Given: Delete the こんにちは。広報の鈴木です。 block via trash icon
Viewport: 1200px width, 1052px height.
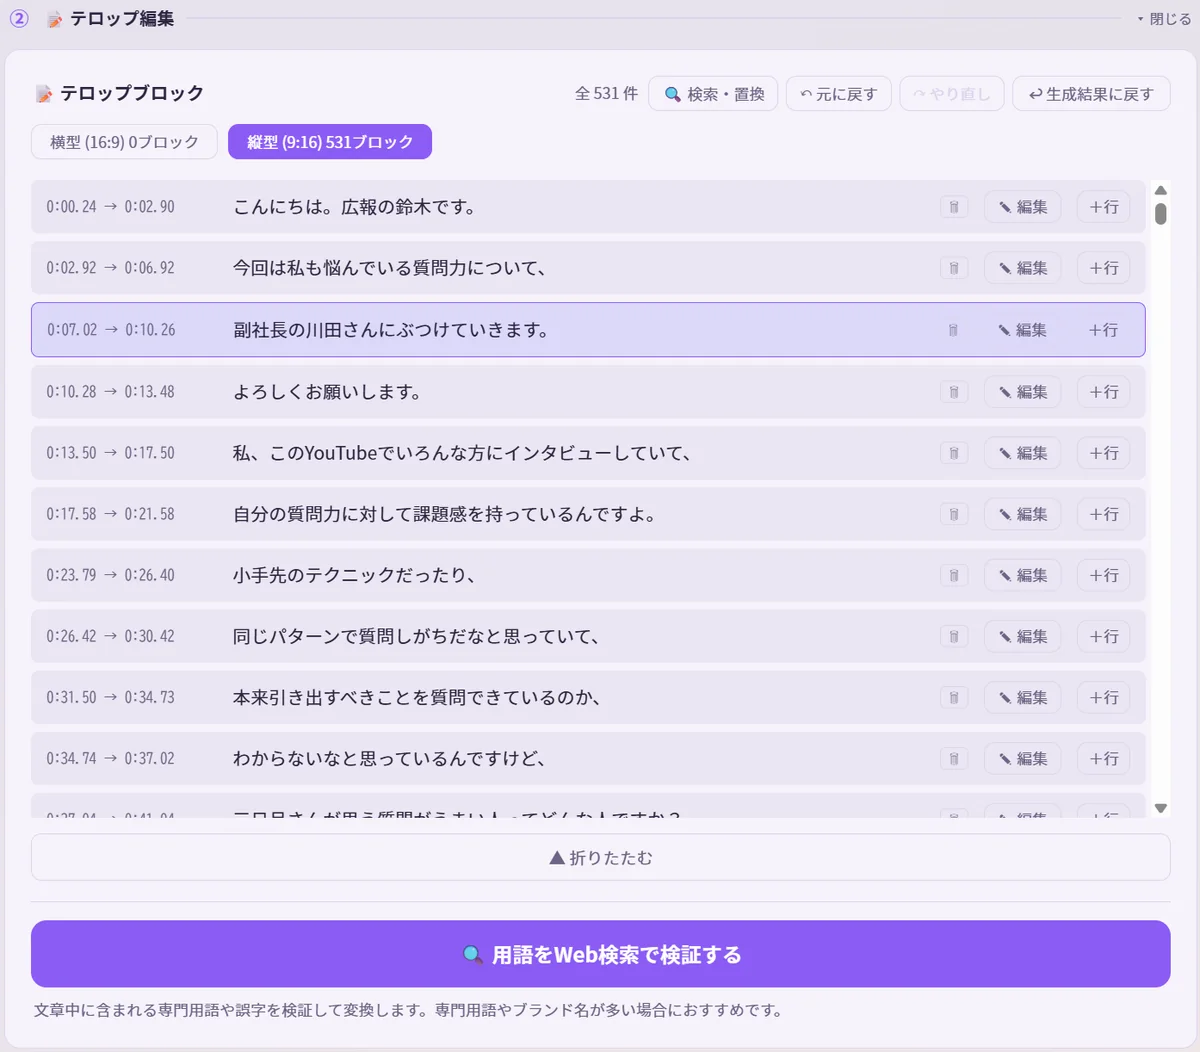Looking at the screenshot, I should click(954, 207).
